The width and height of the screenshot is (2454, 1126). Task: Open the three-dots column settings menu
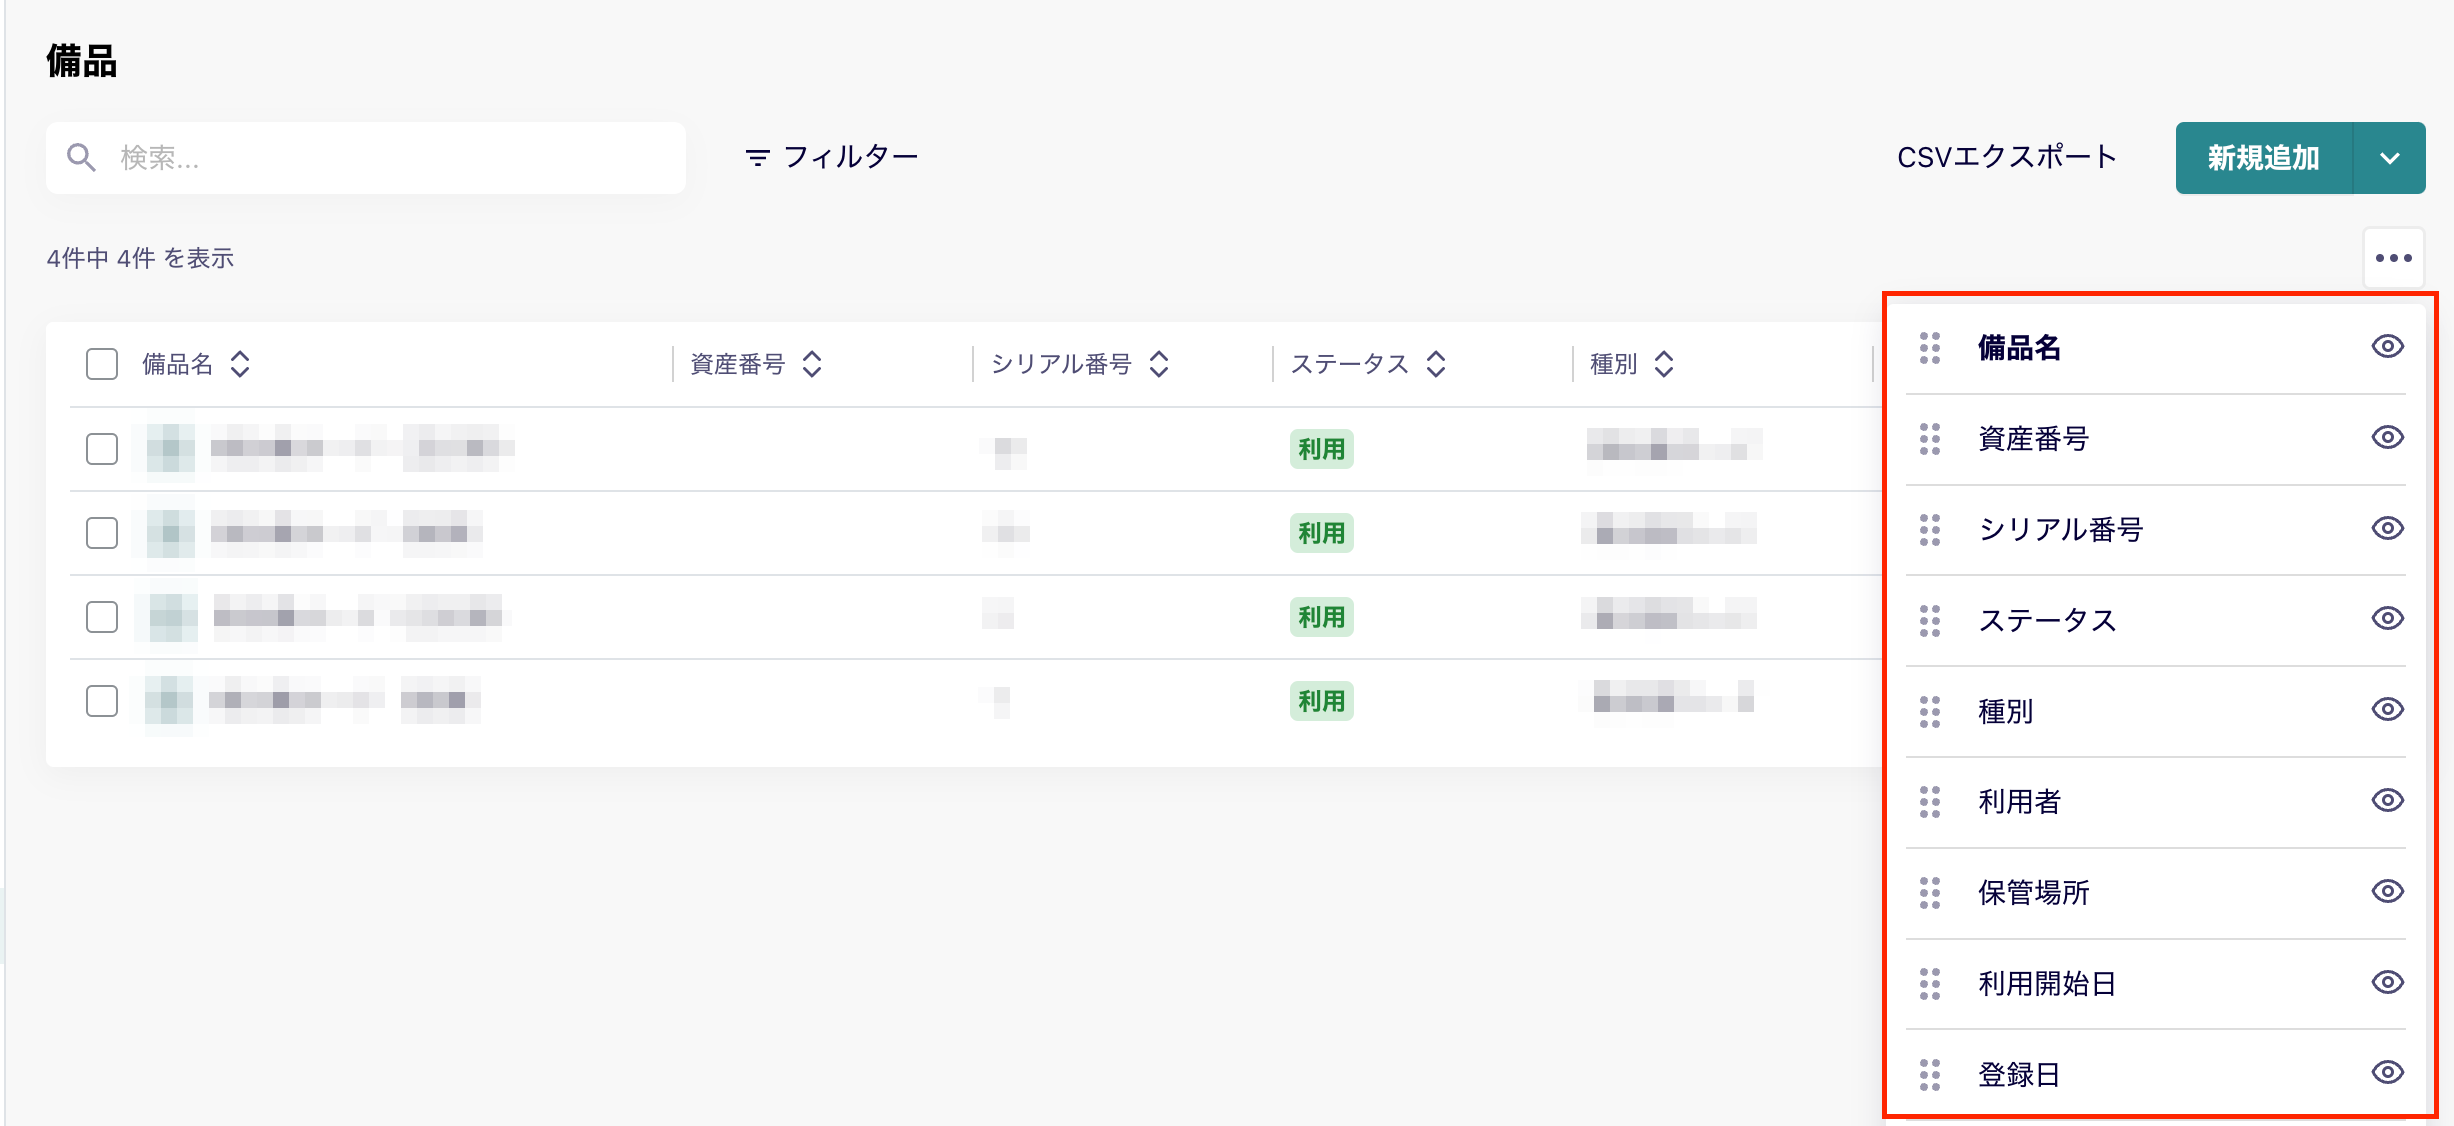pyautogui.click(x=2394, y=258)
